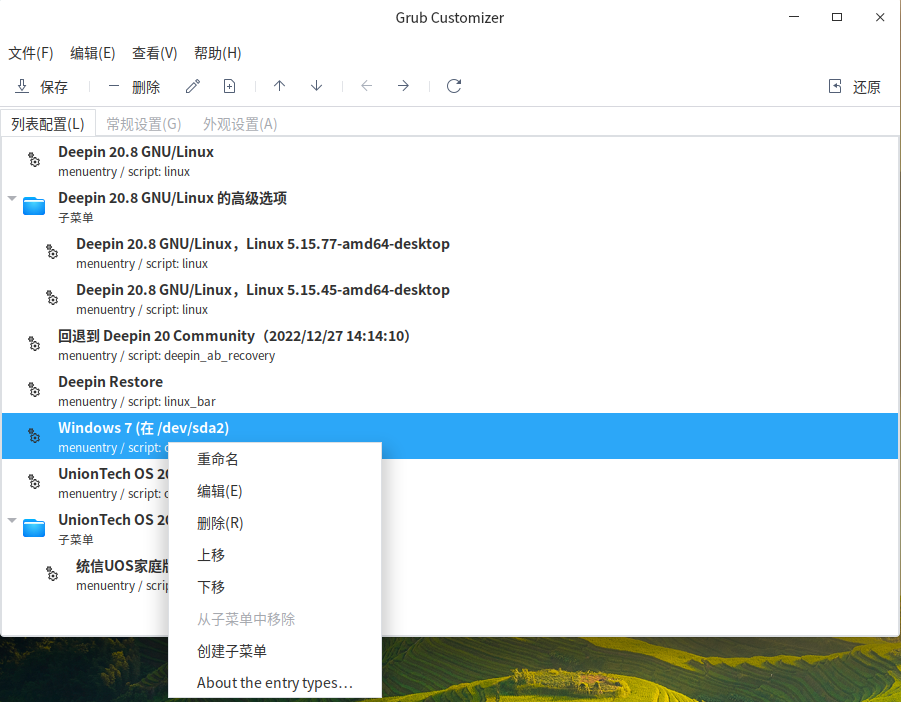
Task: Click the reload circular arrow icon
Action: pyautogui.click(x=454, y=86)
